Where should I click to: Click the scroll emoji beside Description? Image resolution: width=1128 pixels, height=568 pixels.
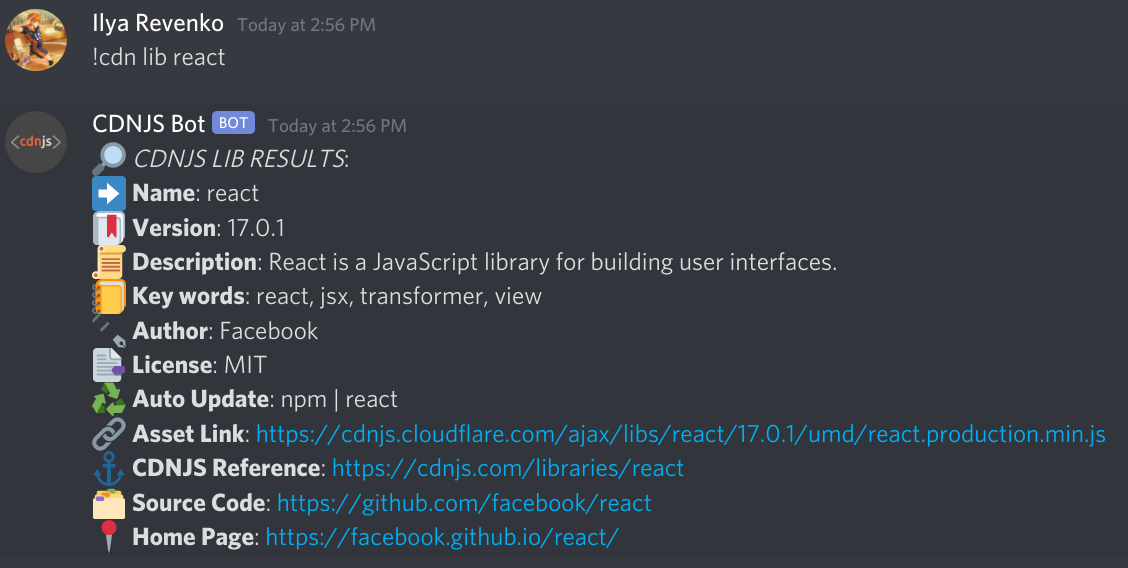click(109, 262)
